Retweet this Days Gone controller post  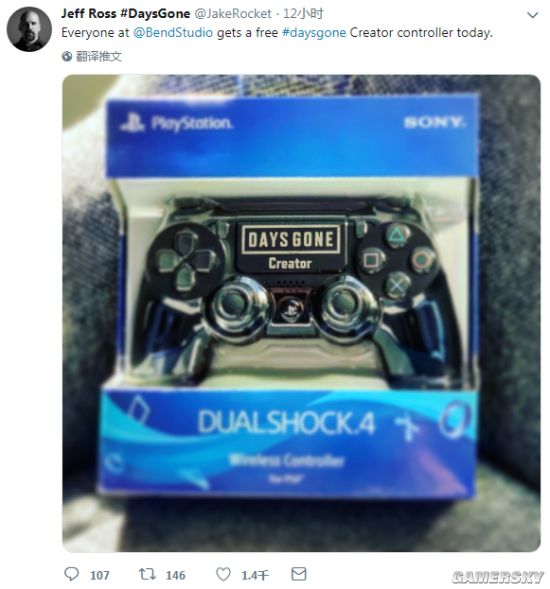pyautogui.click(x=147, y=574)
